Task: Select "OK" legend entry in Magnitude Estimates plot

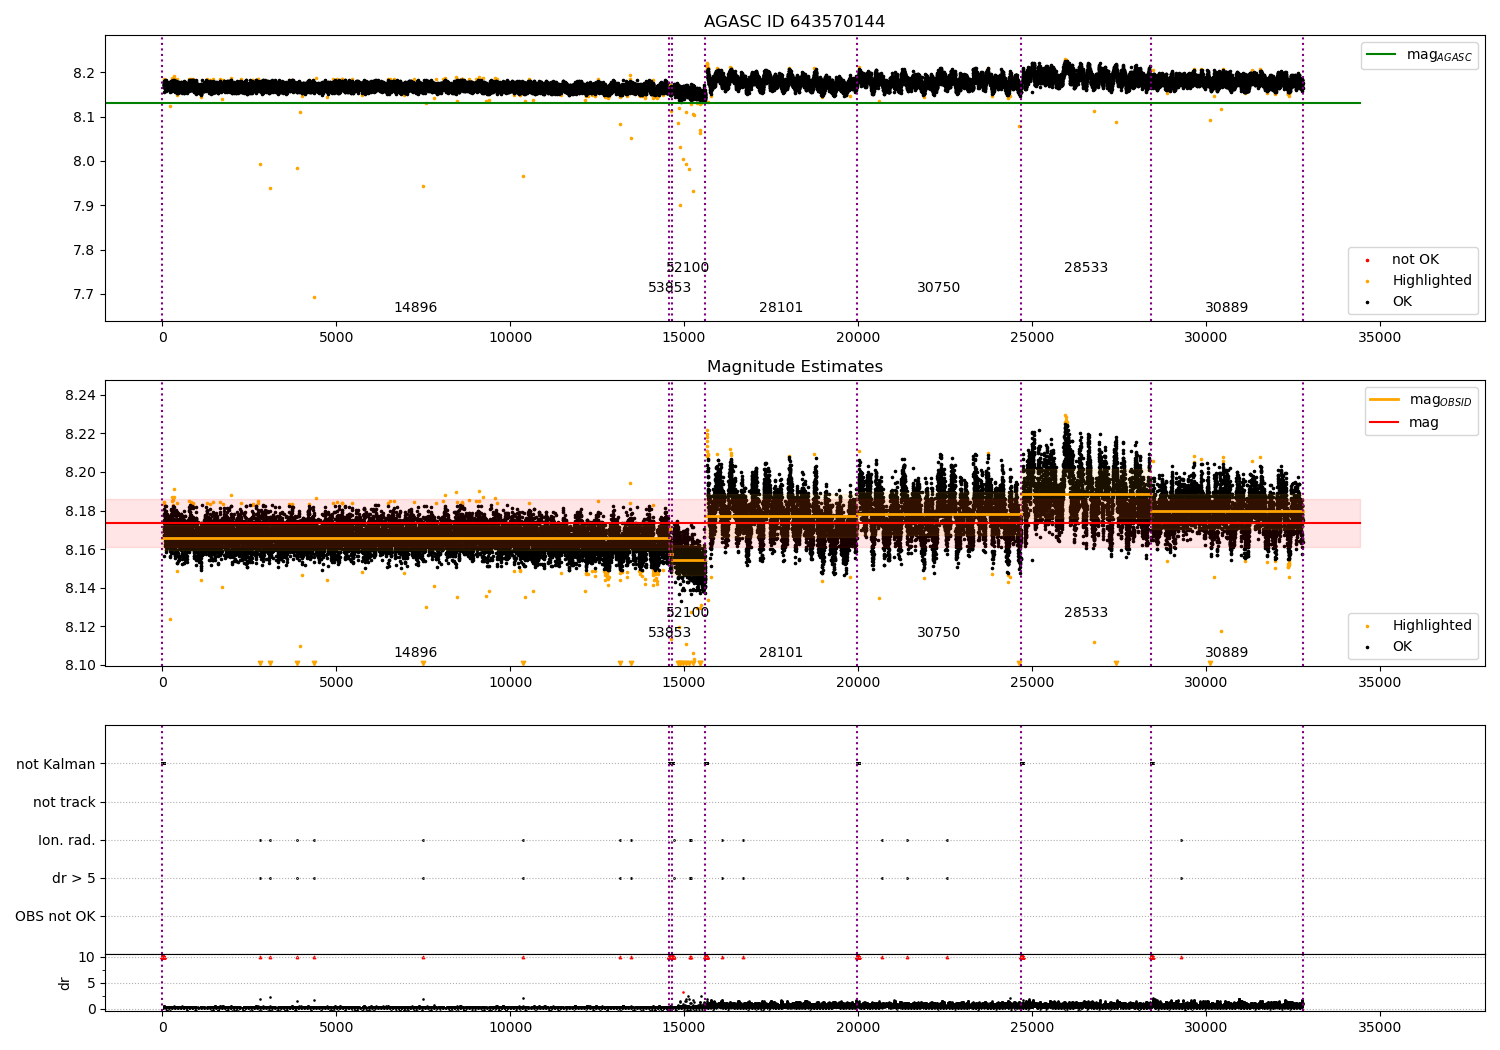Action: [1402, 647]
